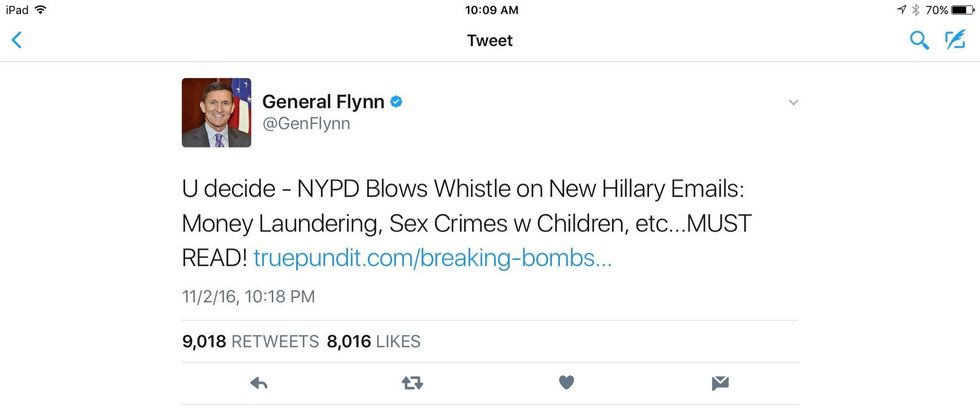The height and width of the screenshot is (411, 980).
Task: Click the verified badge beside General Flynn
Action: [x=396, y=102]
